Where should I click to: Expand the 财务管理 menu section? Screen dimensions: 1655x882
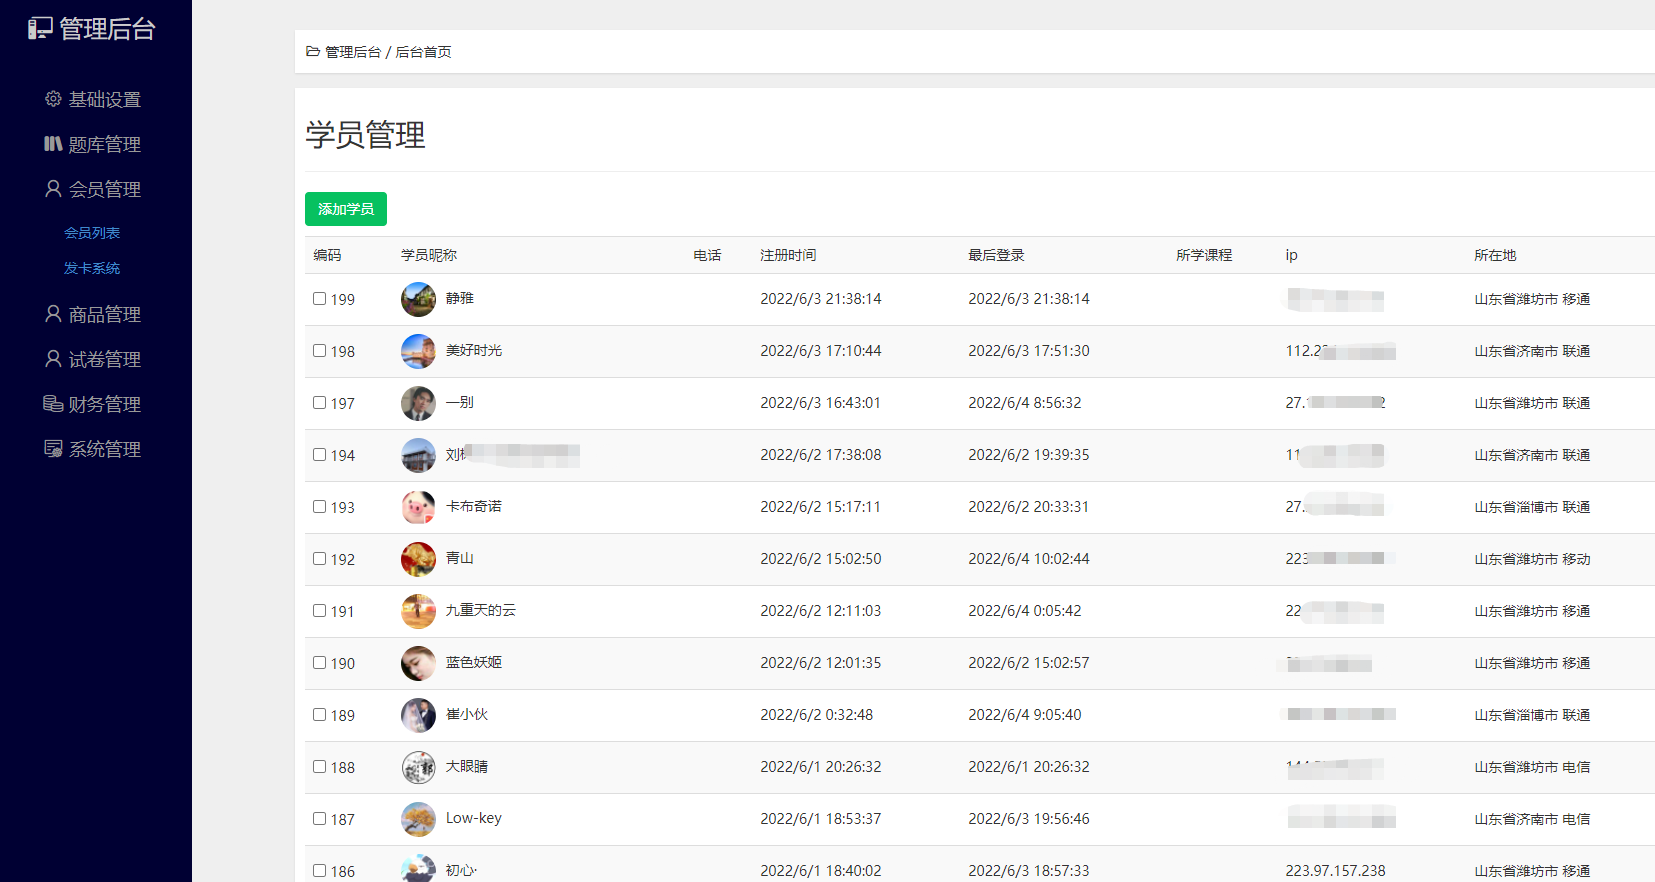[x=104, y=404]
